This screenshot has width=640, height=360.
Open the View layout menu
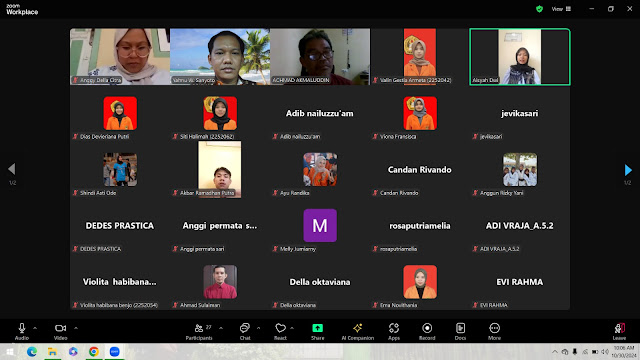click(561, 9)
